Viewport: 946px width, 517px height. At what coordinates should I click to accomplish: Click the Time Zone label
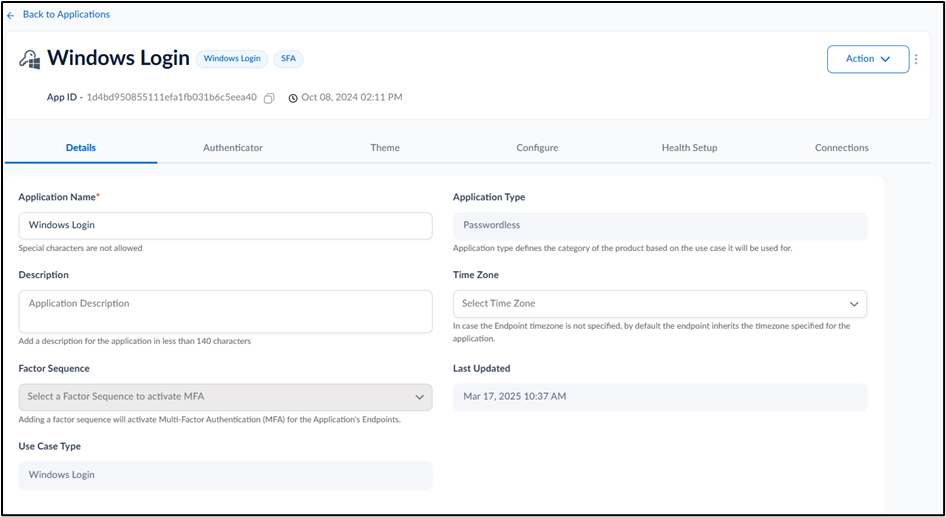click(475, 275)
